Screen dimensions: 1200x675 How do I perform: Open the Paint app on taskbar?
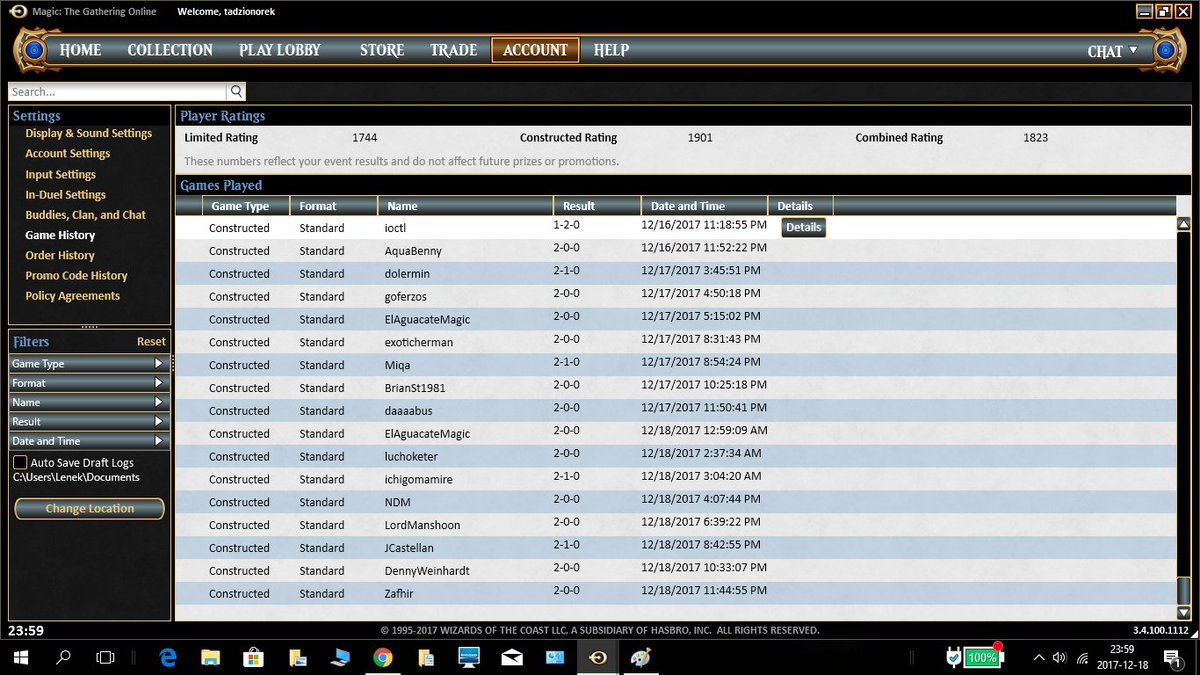[640, 657]
